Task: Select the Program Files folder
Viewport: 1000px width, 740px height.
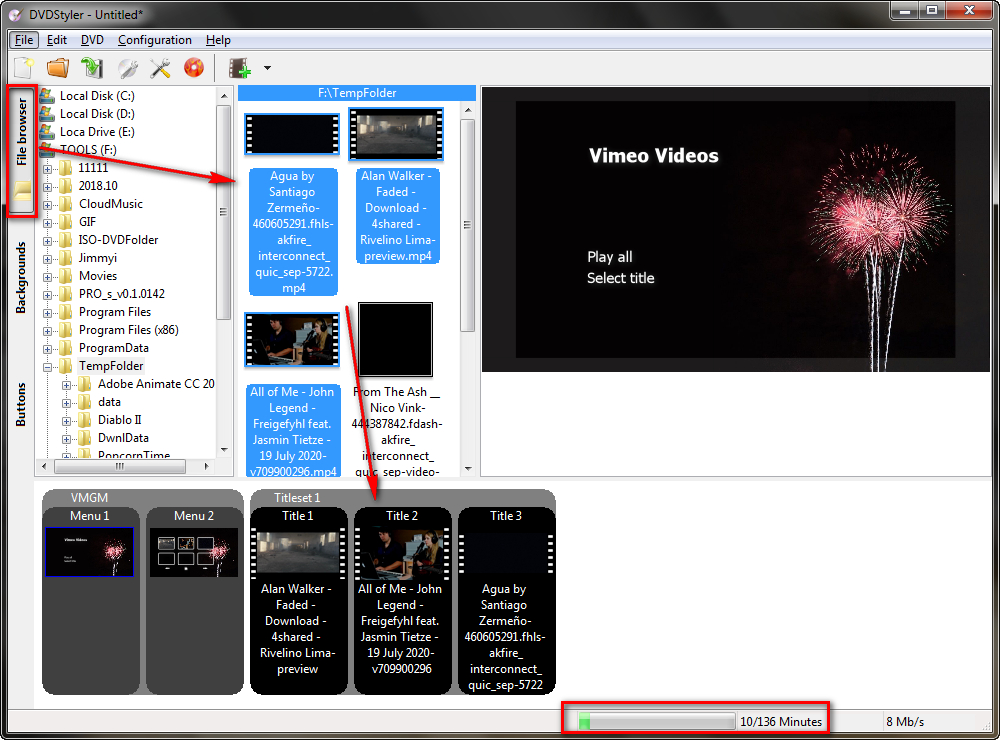Action: pos(115,311)
